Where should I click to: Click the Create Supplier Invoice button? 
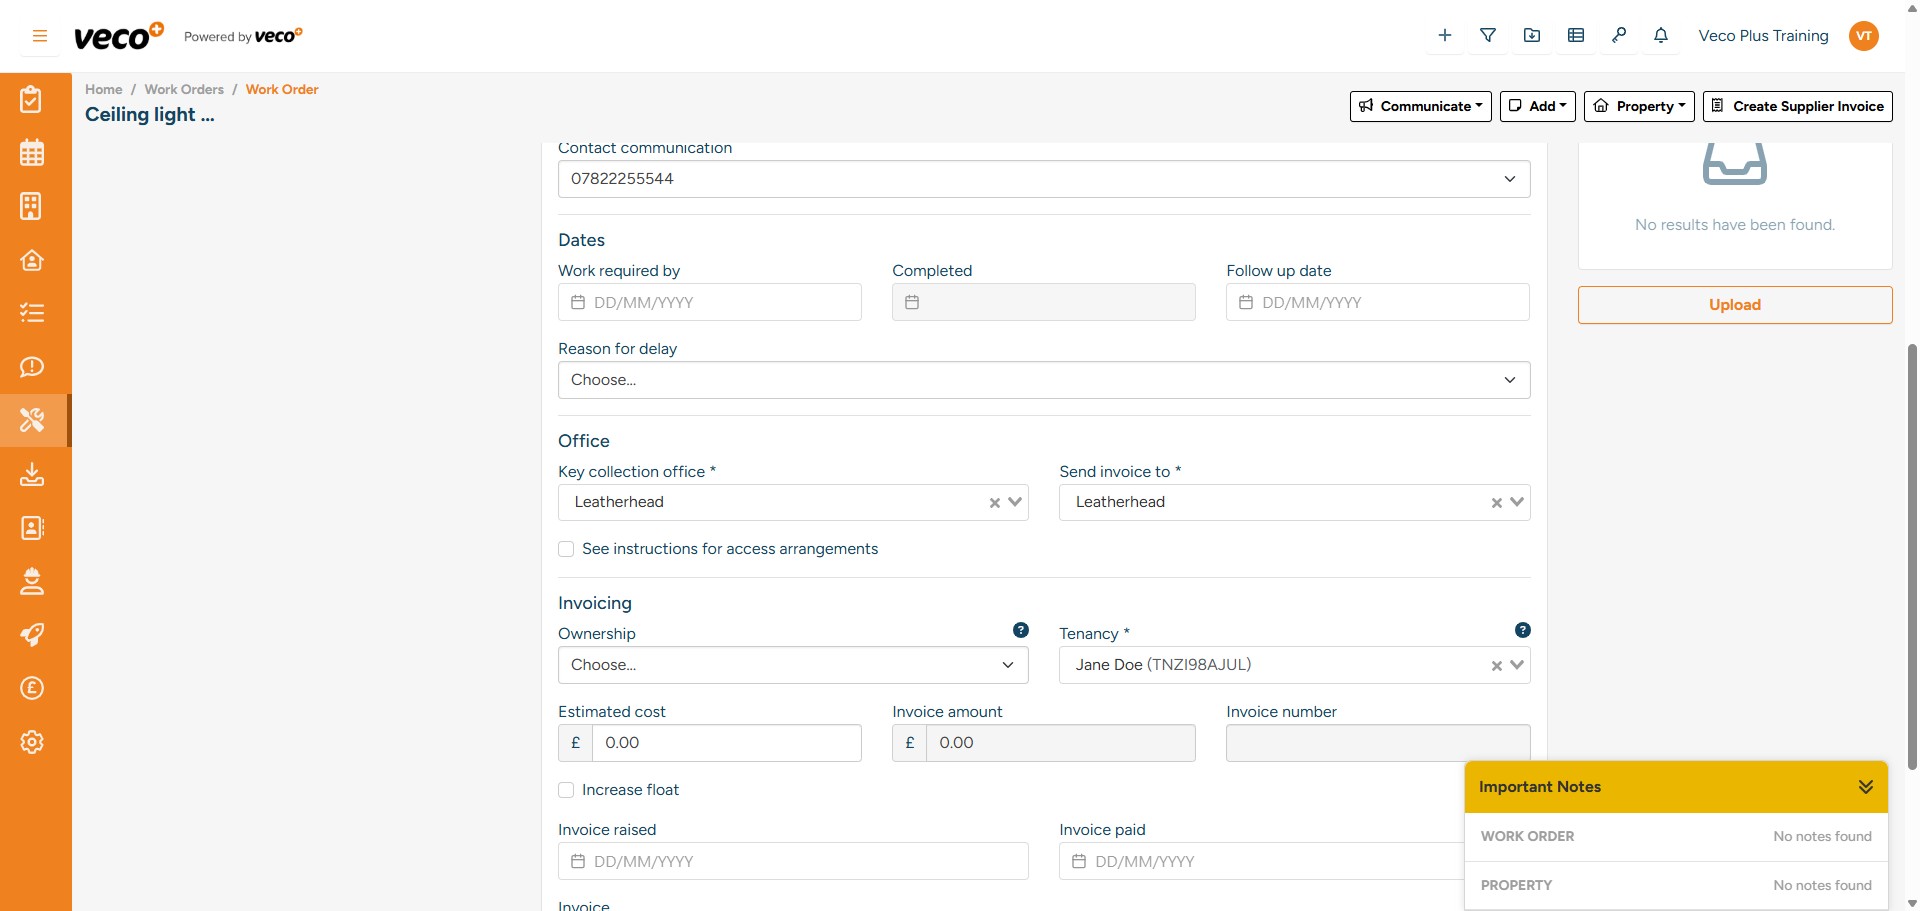[1797, 106]
